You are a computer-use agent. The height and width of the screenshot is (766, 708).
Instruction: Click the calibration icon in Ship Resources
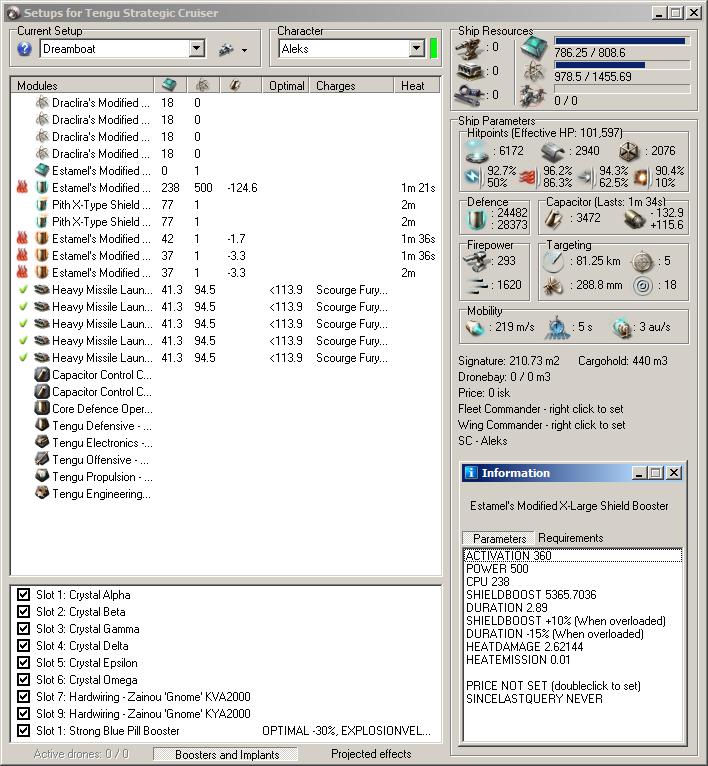[470, 95]
